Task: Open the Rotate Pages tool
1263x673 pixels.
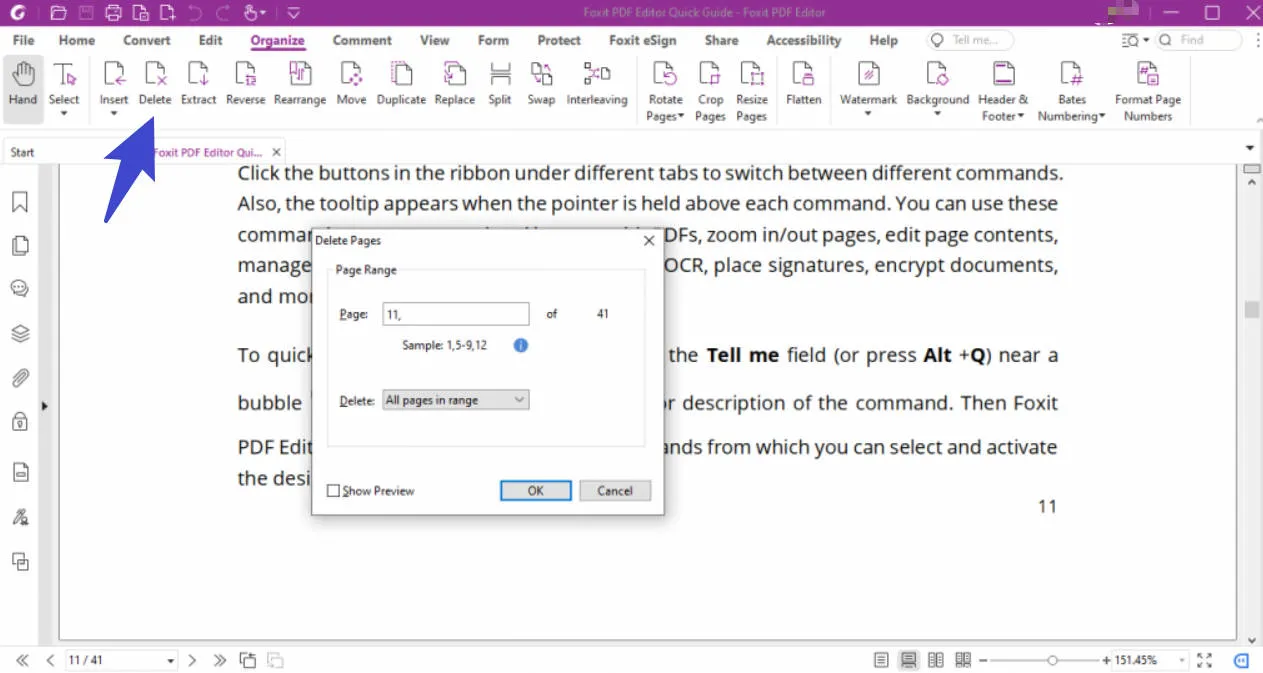Action: point(664,88)
